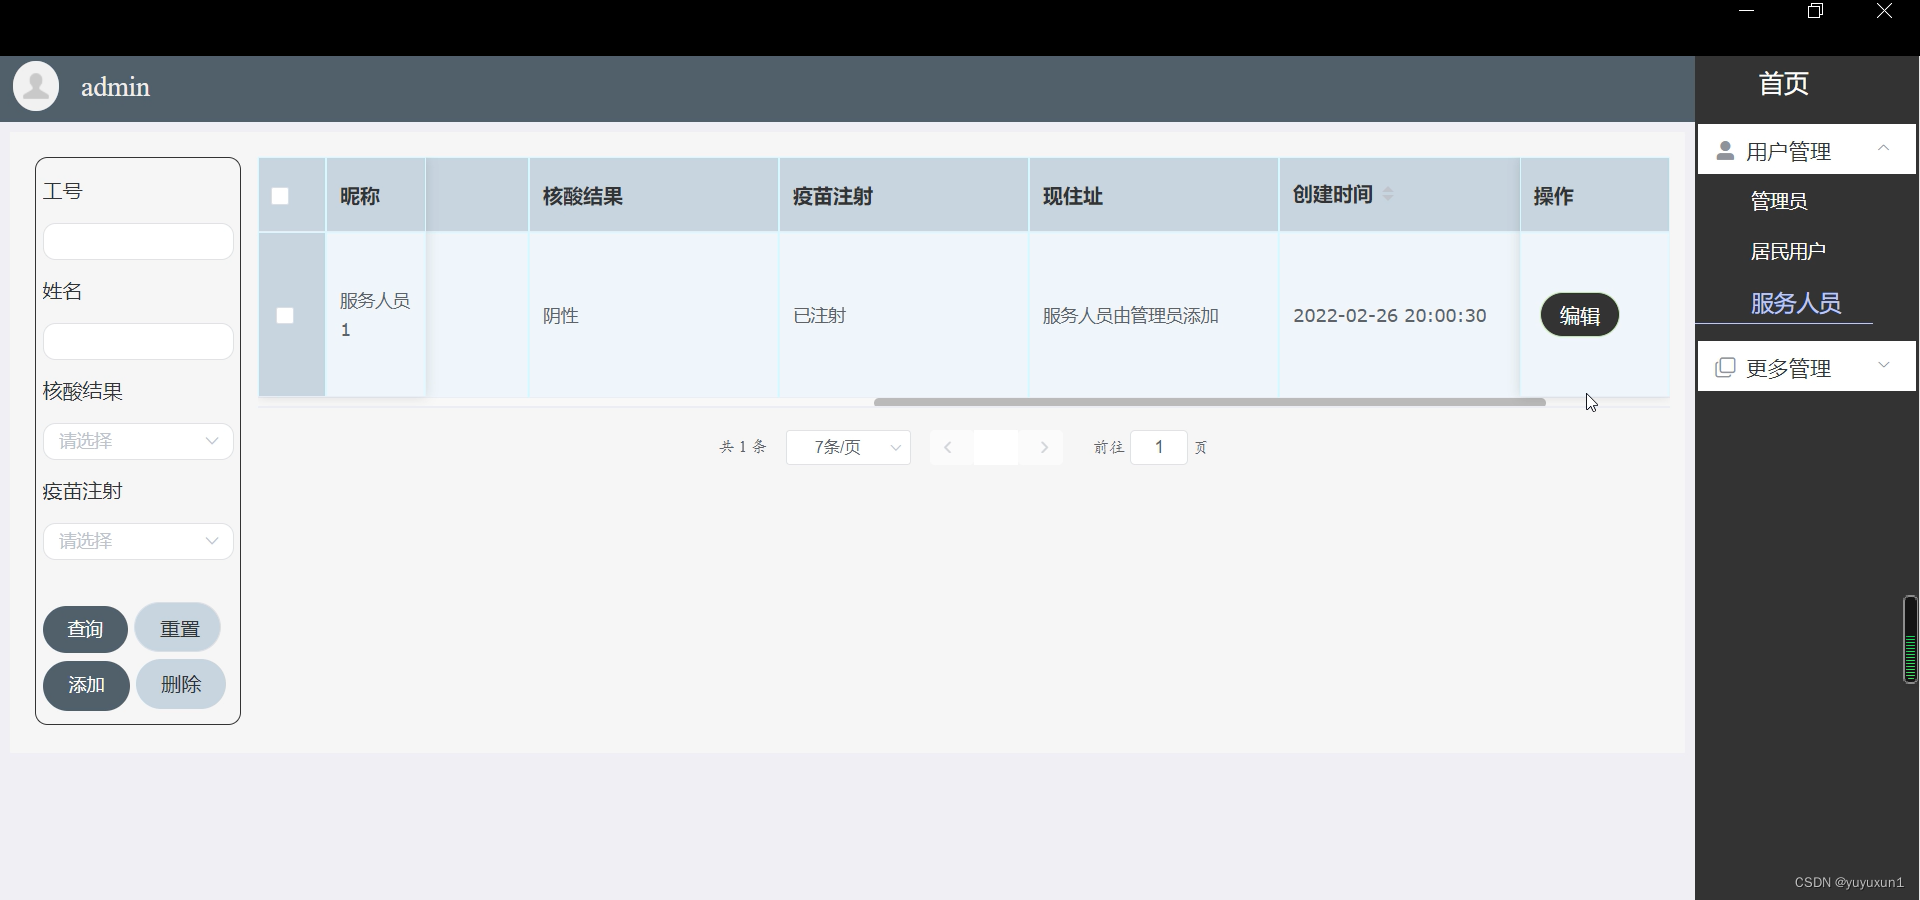Image resolution: width=1920 pixels, height=900 pixels.
Task: Click the icon next to 更多管理
Action: [1726, 367]
